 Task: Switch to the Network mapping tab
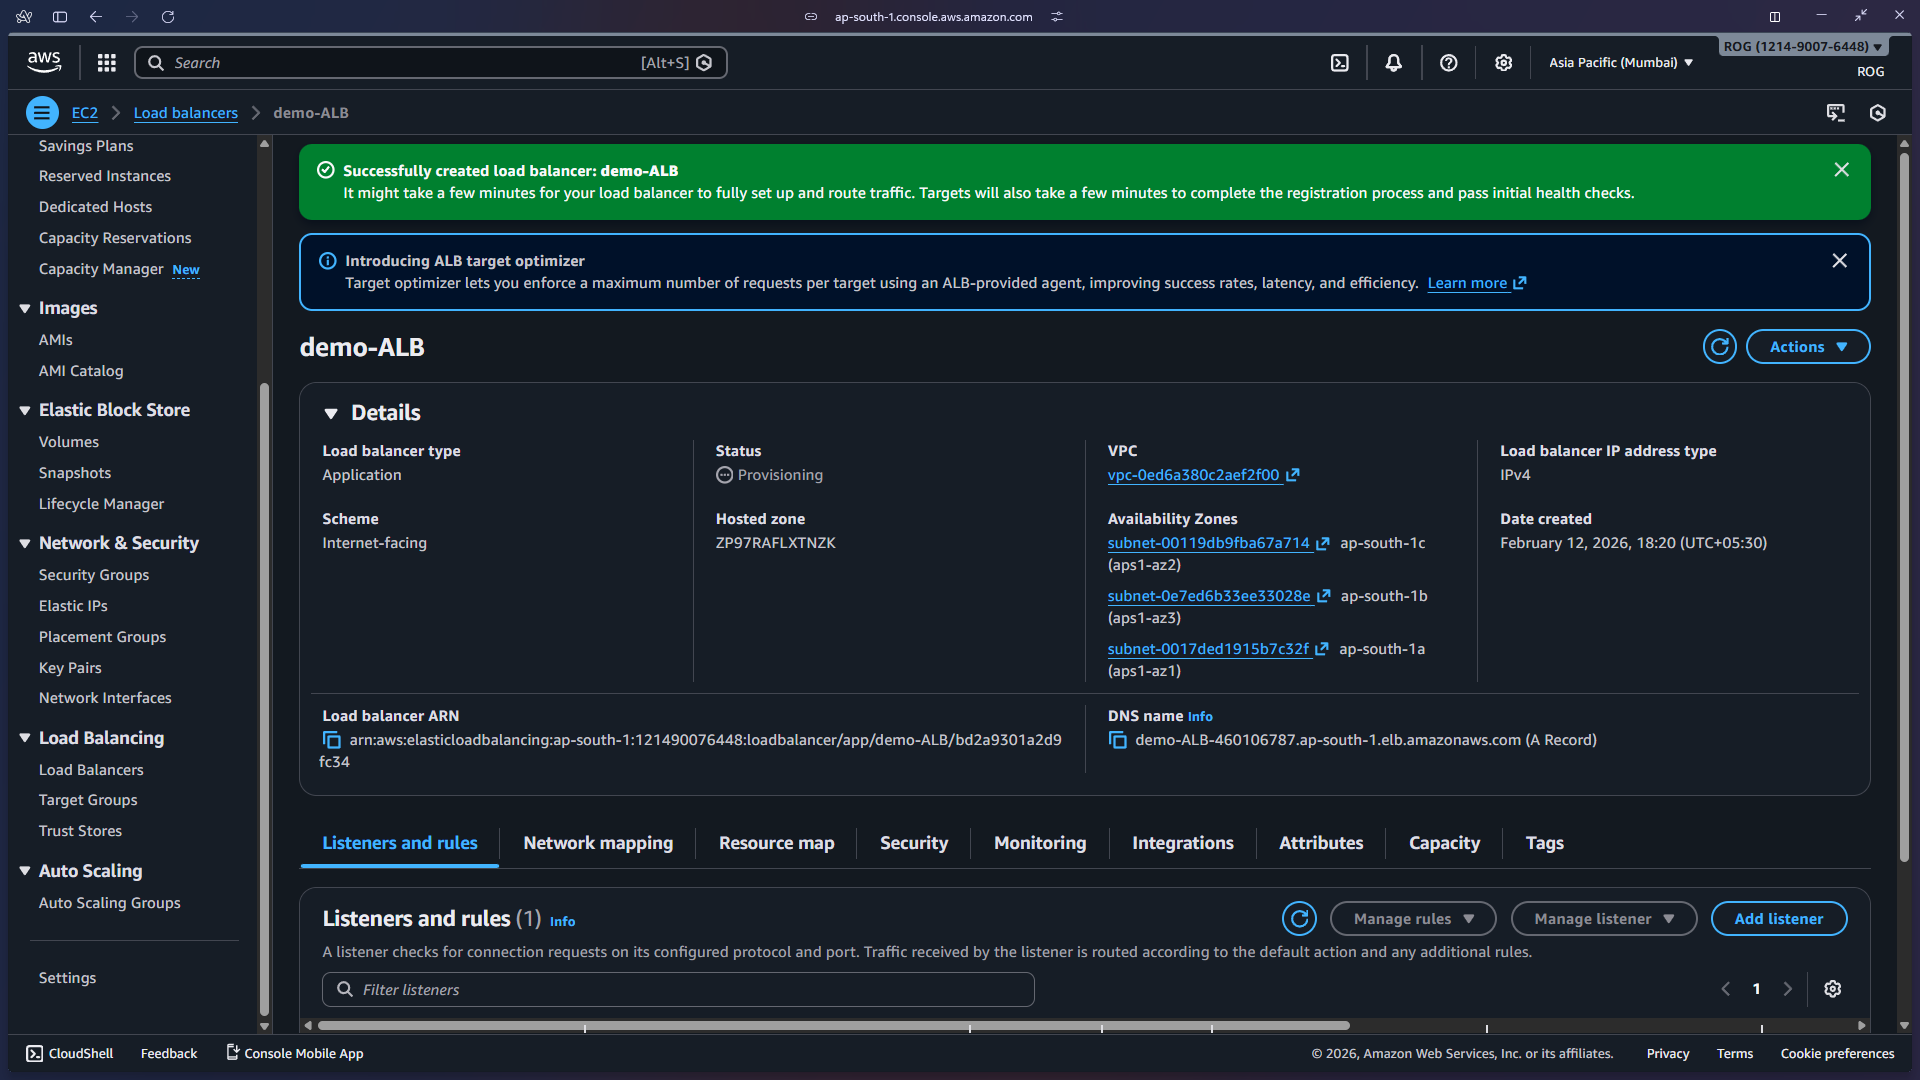tap(598, 843)
